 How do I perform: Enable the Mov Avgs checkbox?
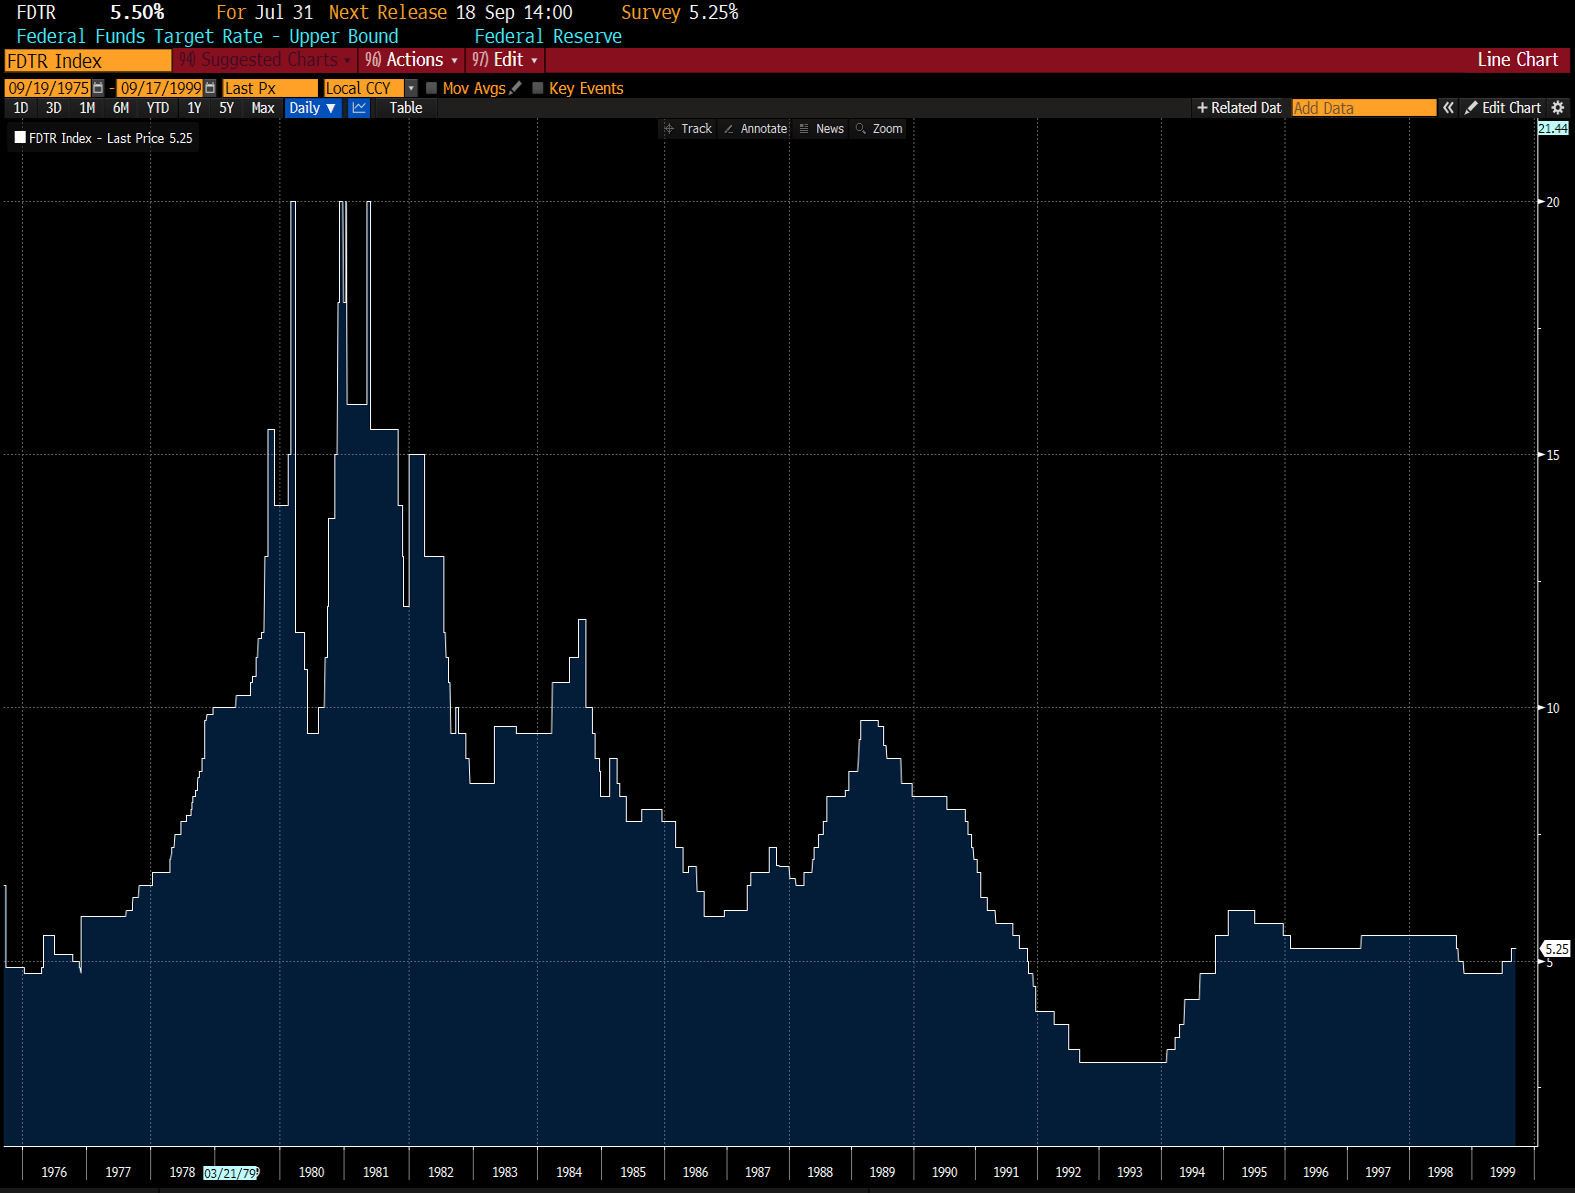(432, 88)
